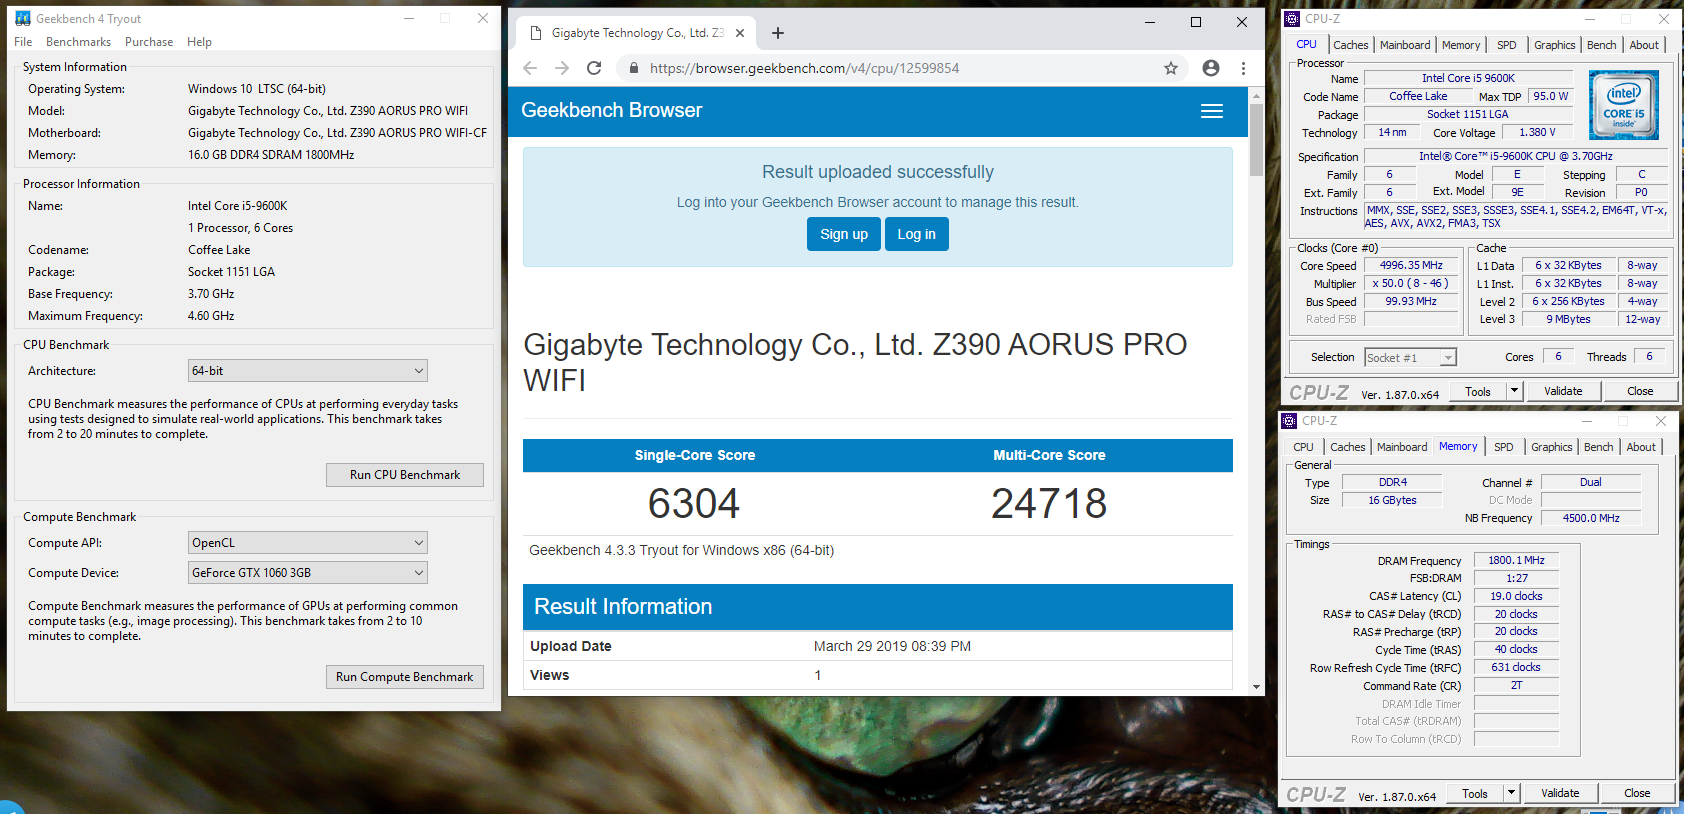Expand Tools arrow in top CPU-Z window

pos(1514,391)
